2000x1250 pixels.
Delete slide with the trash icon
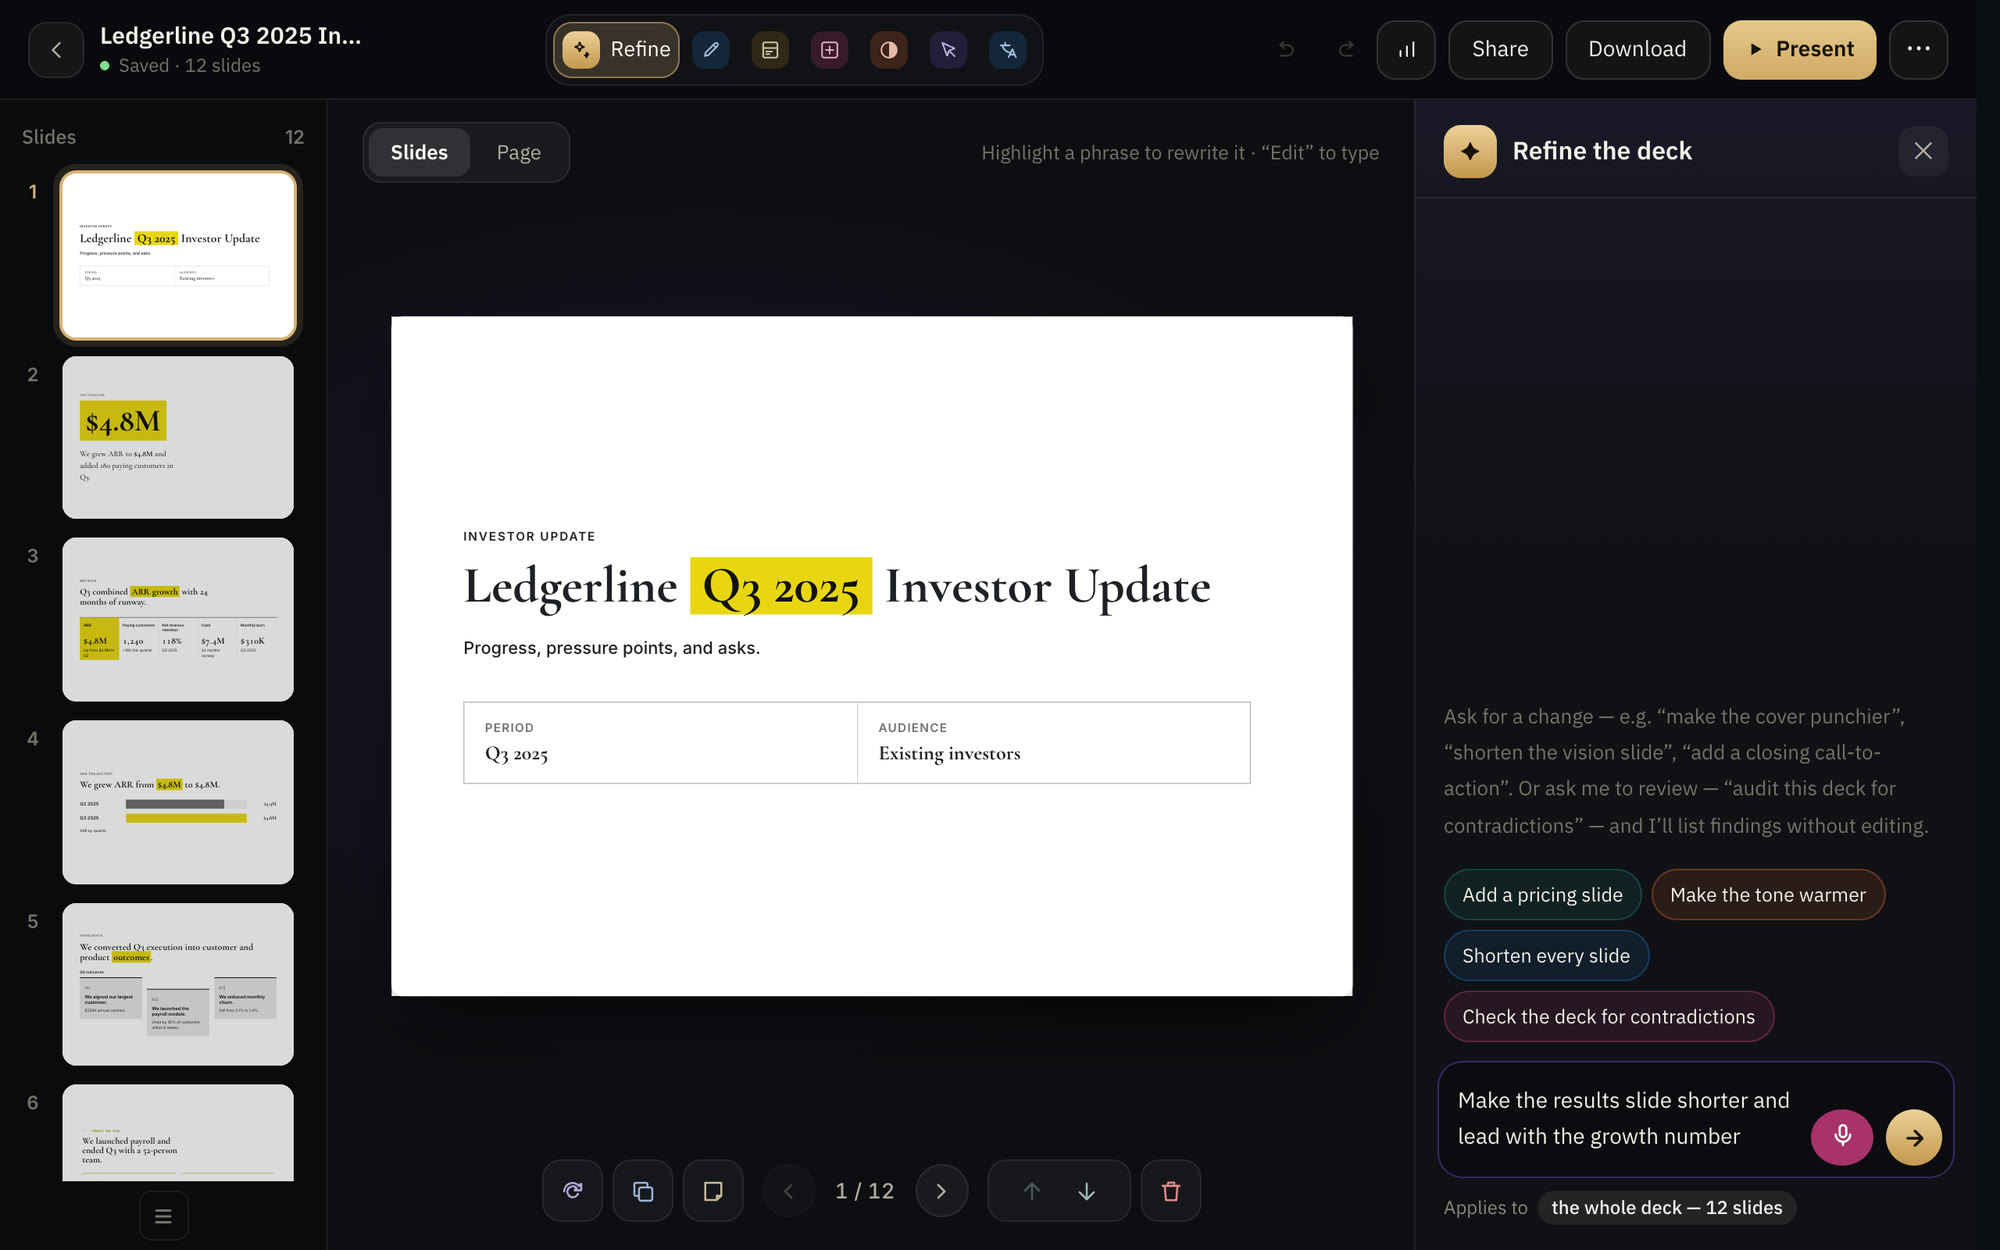click(x=1171, y=1191)
